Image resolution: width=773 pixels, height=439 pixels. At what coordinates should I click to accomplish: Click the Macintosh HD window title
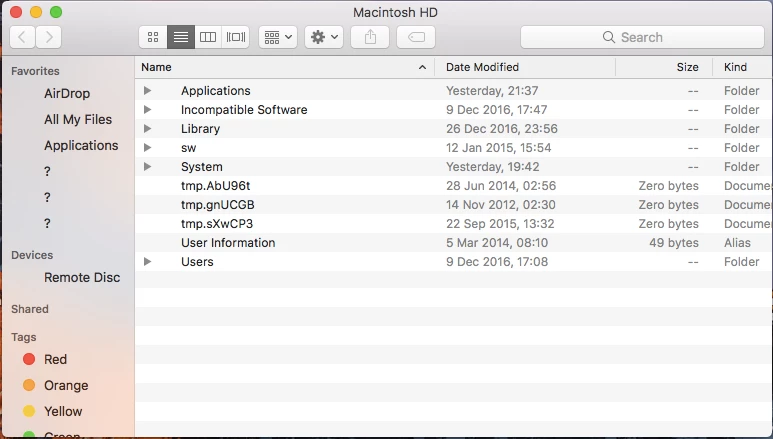(395, 12)
